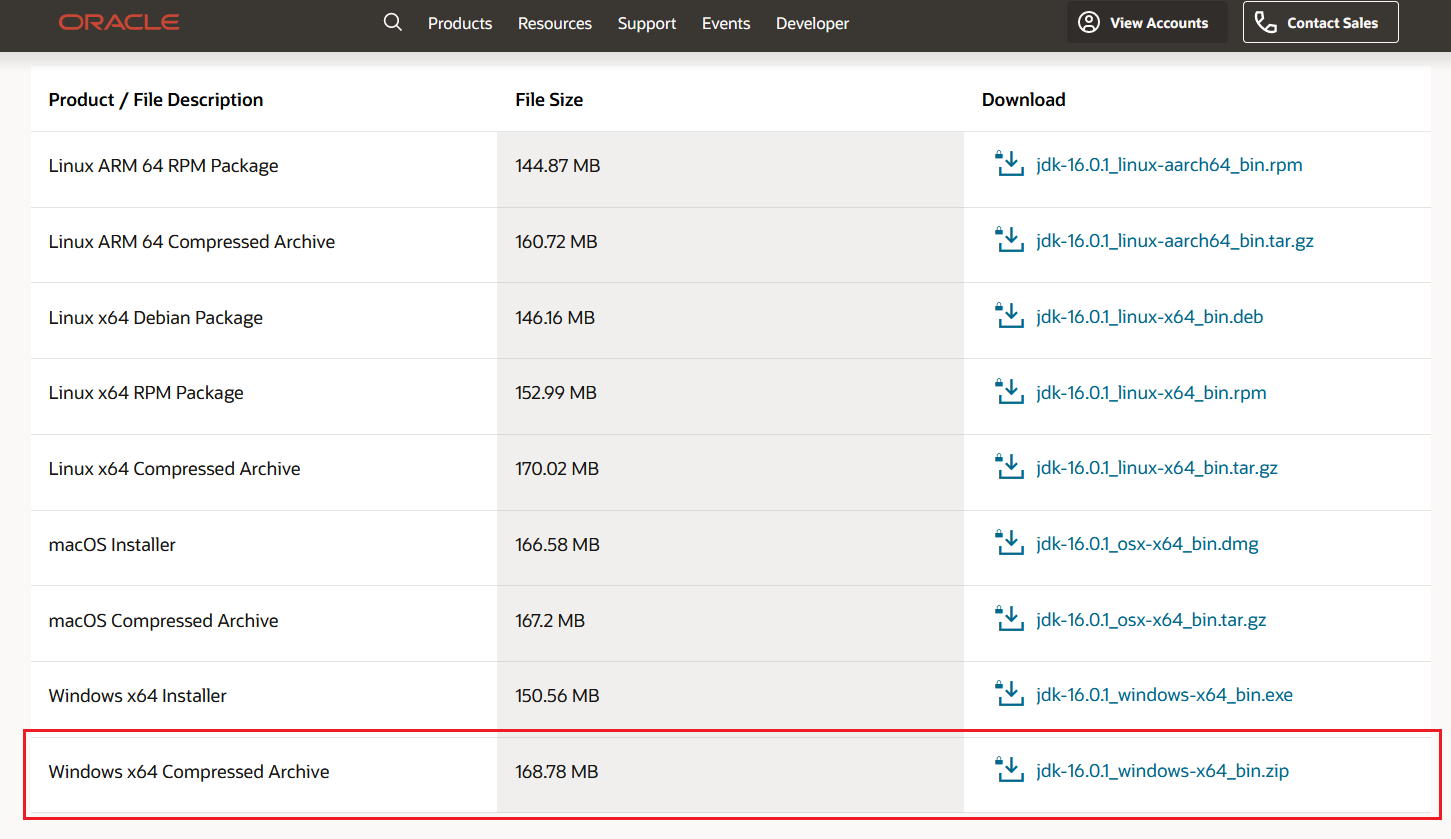Open the search magnifier icon
Viewport: 1451px width, 839px height.
(393, 22)
